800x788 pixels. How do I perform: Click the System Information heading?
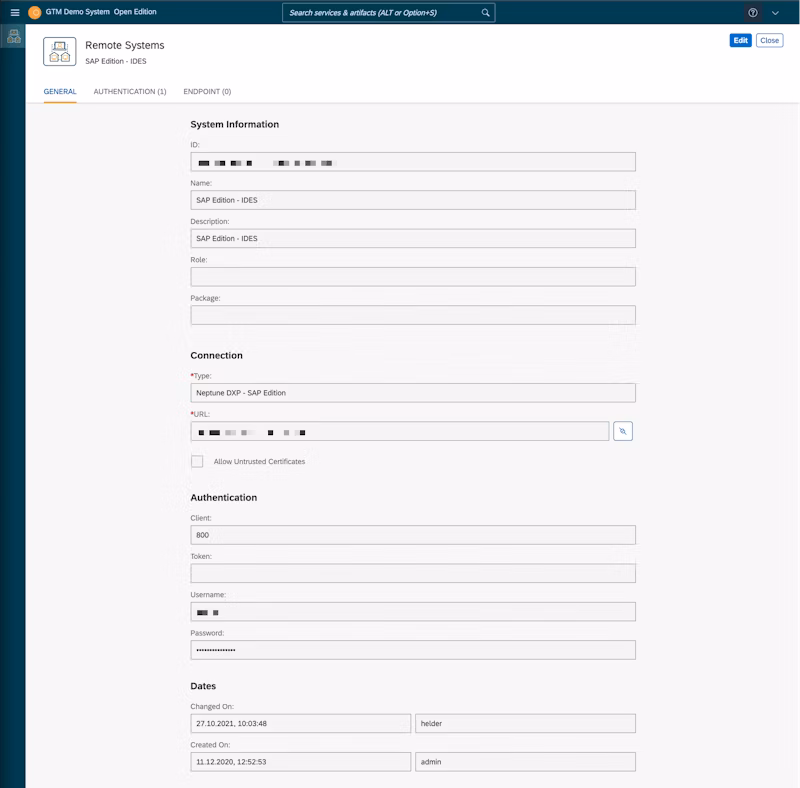pyautogui.click(x=235, y=124)
